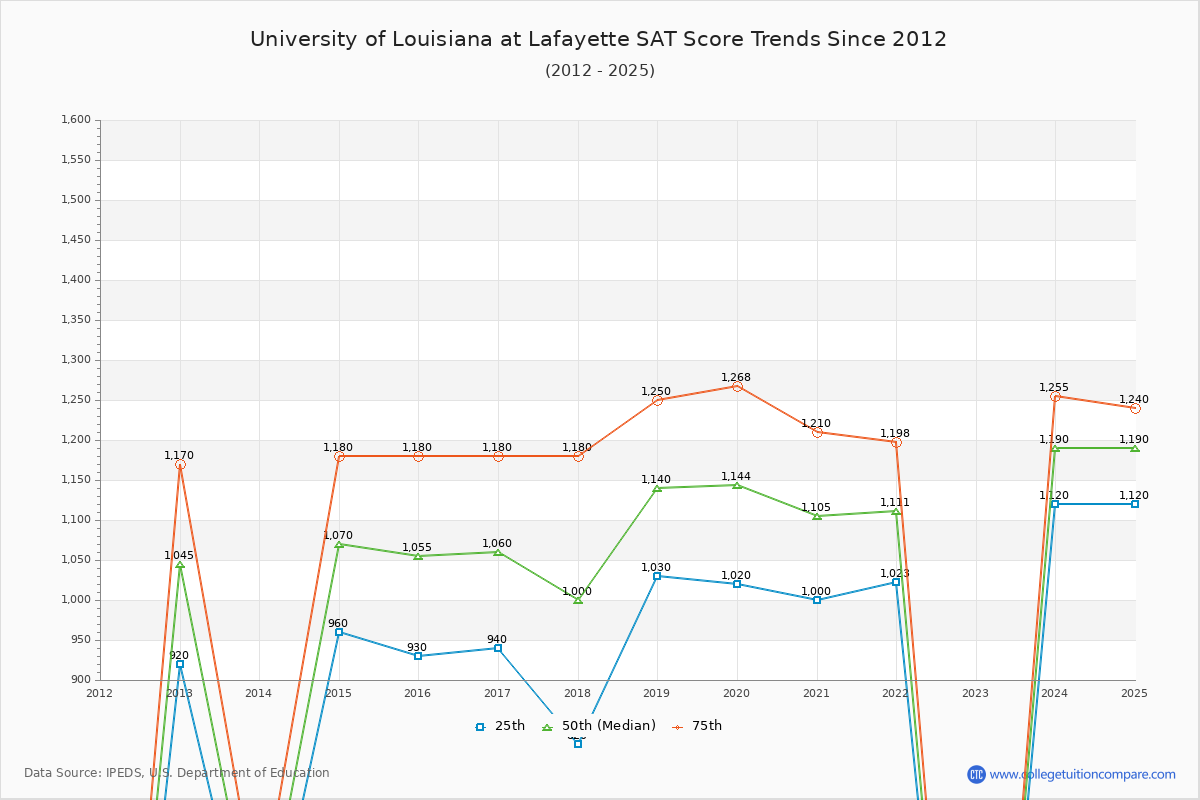Image resolution: width=1200 pixels, height=800 pixels.
Task: Click the chart title about SAT Score Trends
Action: (x=599, y=39)
